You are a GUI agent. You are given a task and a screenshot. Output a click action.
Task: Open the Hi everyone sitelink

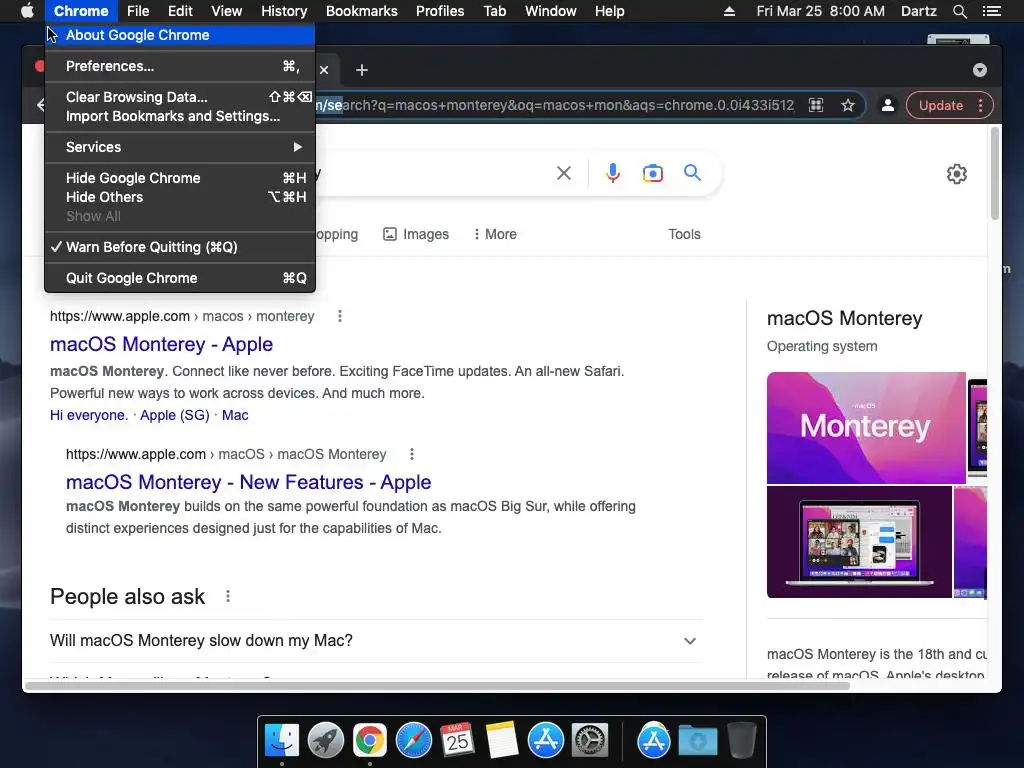point(89,415)
